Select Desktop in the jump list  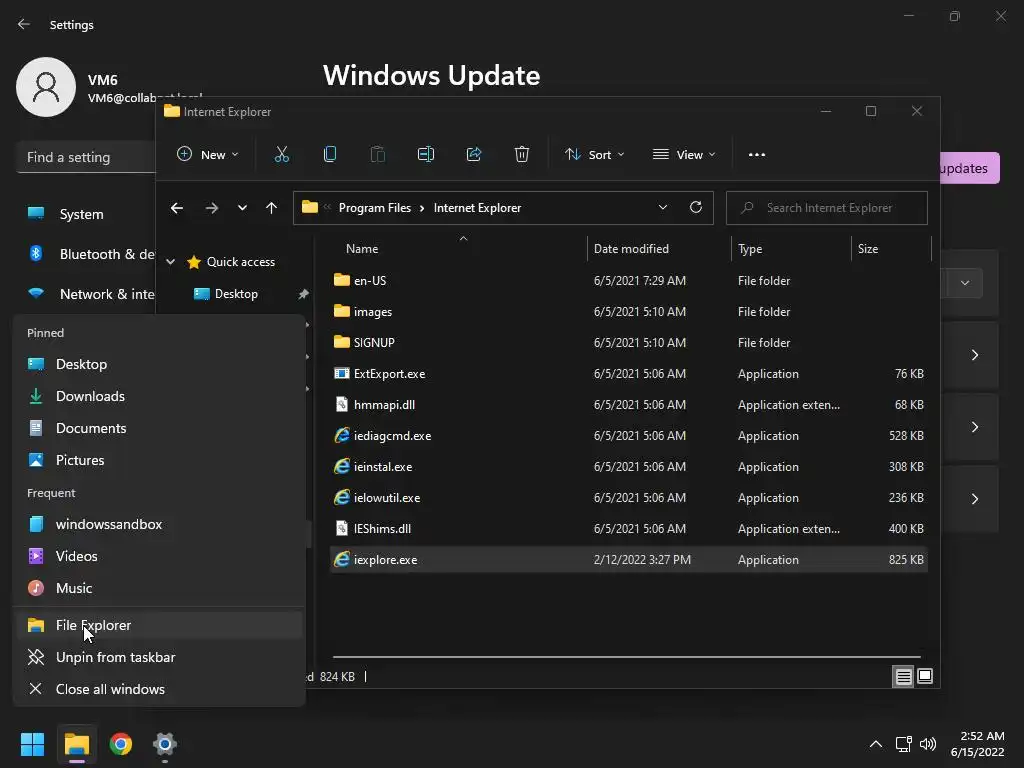[159, 364]
